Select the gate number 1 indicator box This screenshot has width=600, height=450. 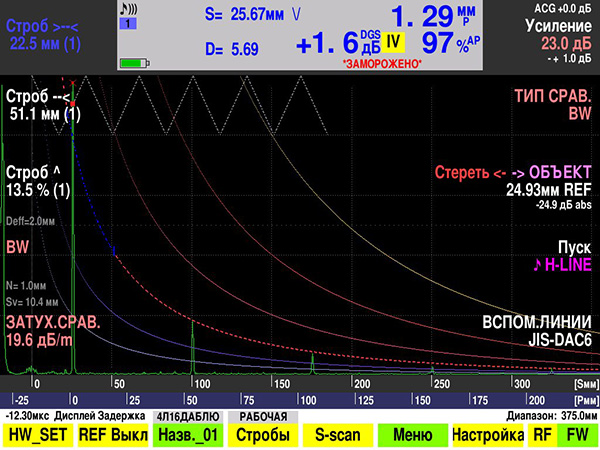128,24
